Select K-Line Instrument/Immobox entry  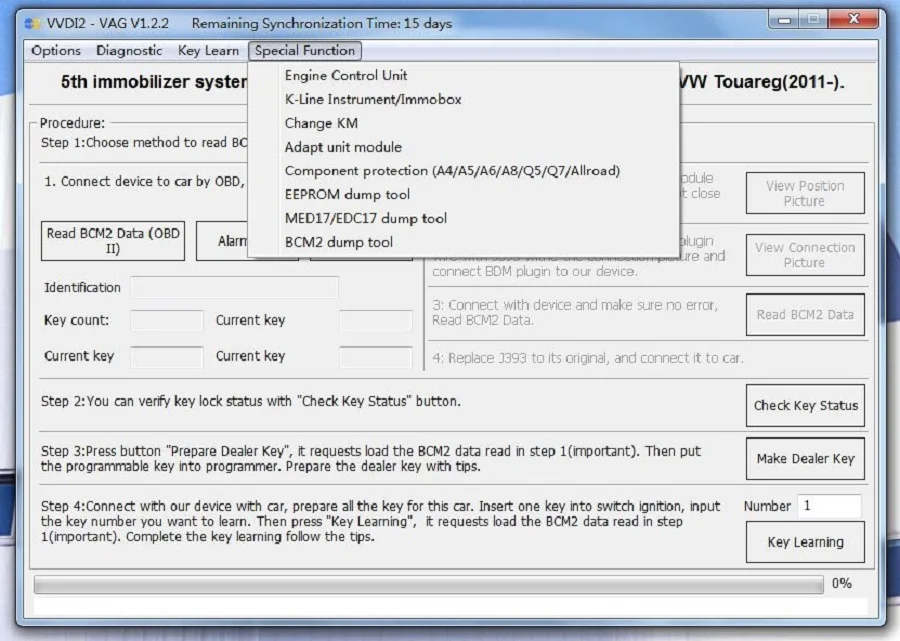373,99
